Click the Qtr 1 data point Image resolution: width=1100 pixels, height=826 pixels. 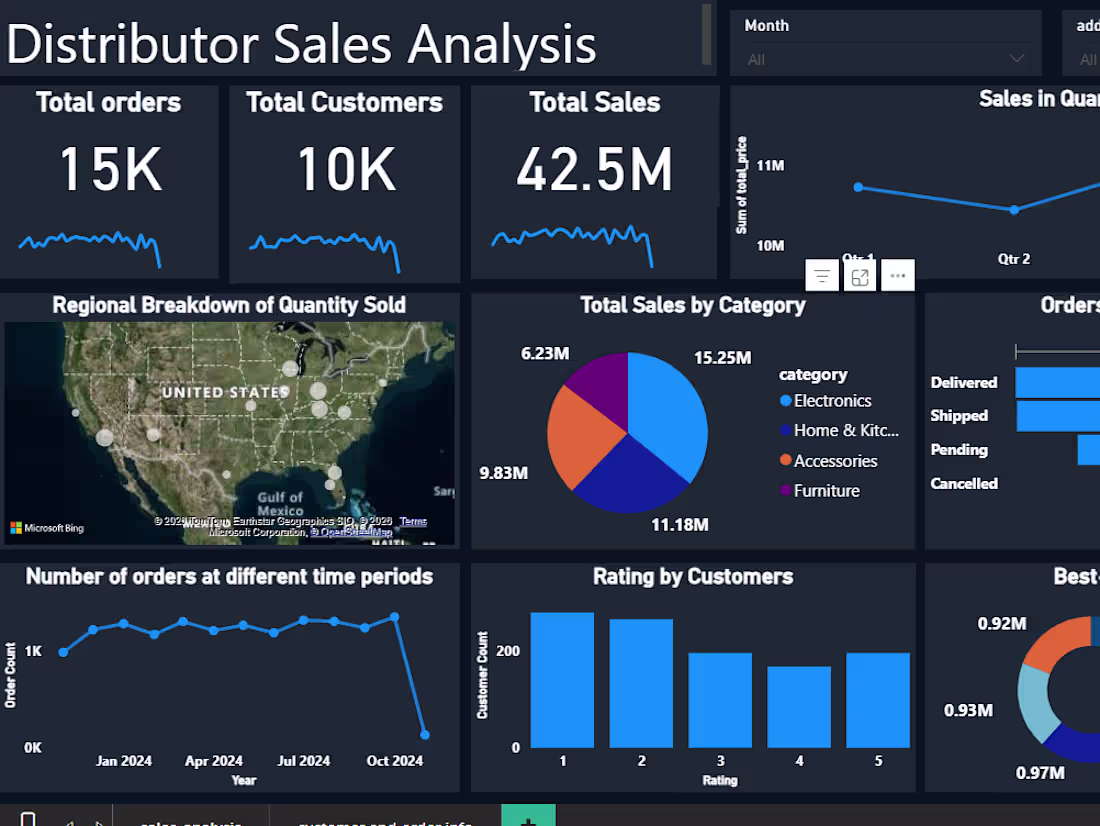coord(858,187)
